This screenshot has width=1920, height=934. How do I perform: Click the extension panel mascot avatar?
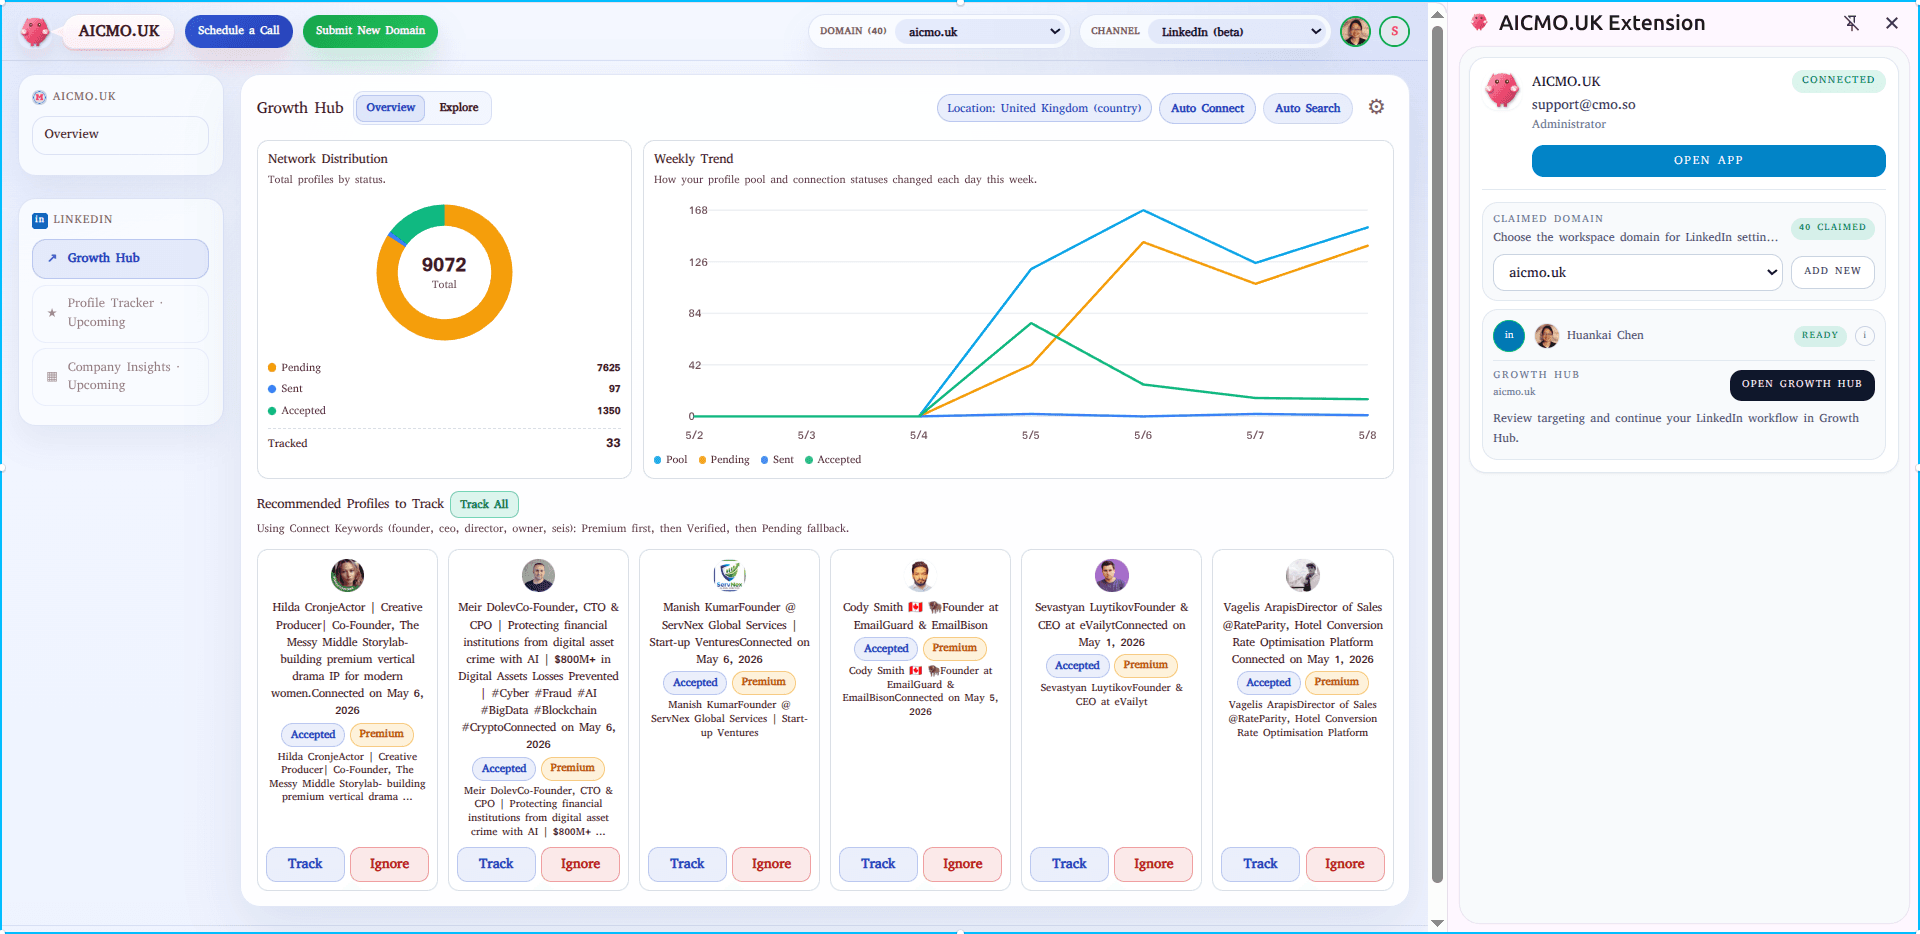point(1502,90)
